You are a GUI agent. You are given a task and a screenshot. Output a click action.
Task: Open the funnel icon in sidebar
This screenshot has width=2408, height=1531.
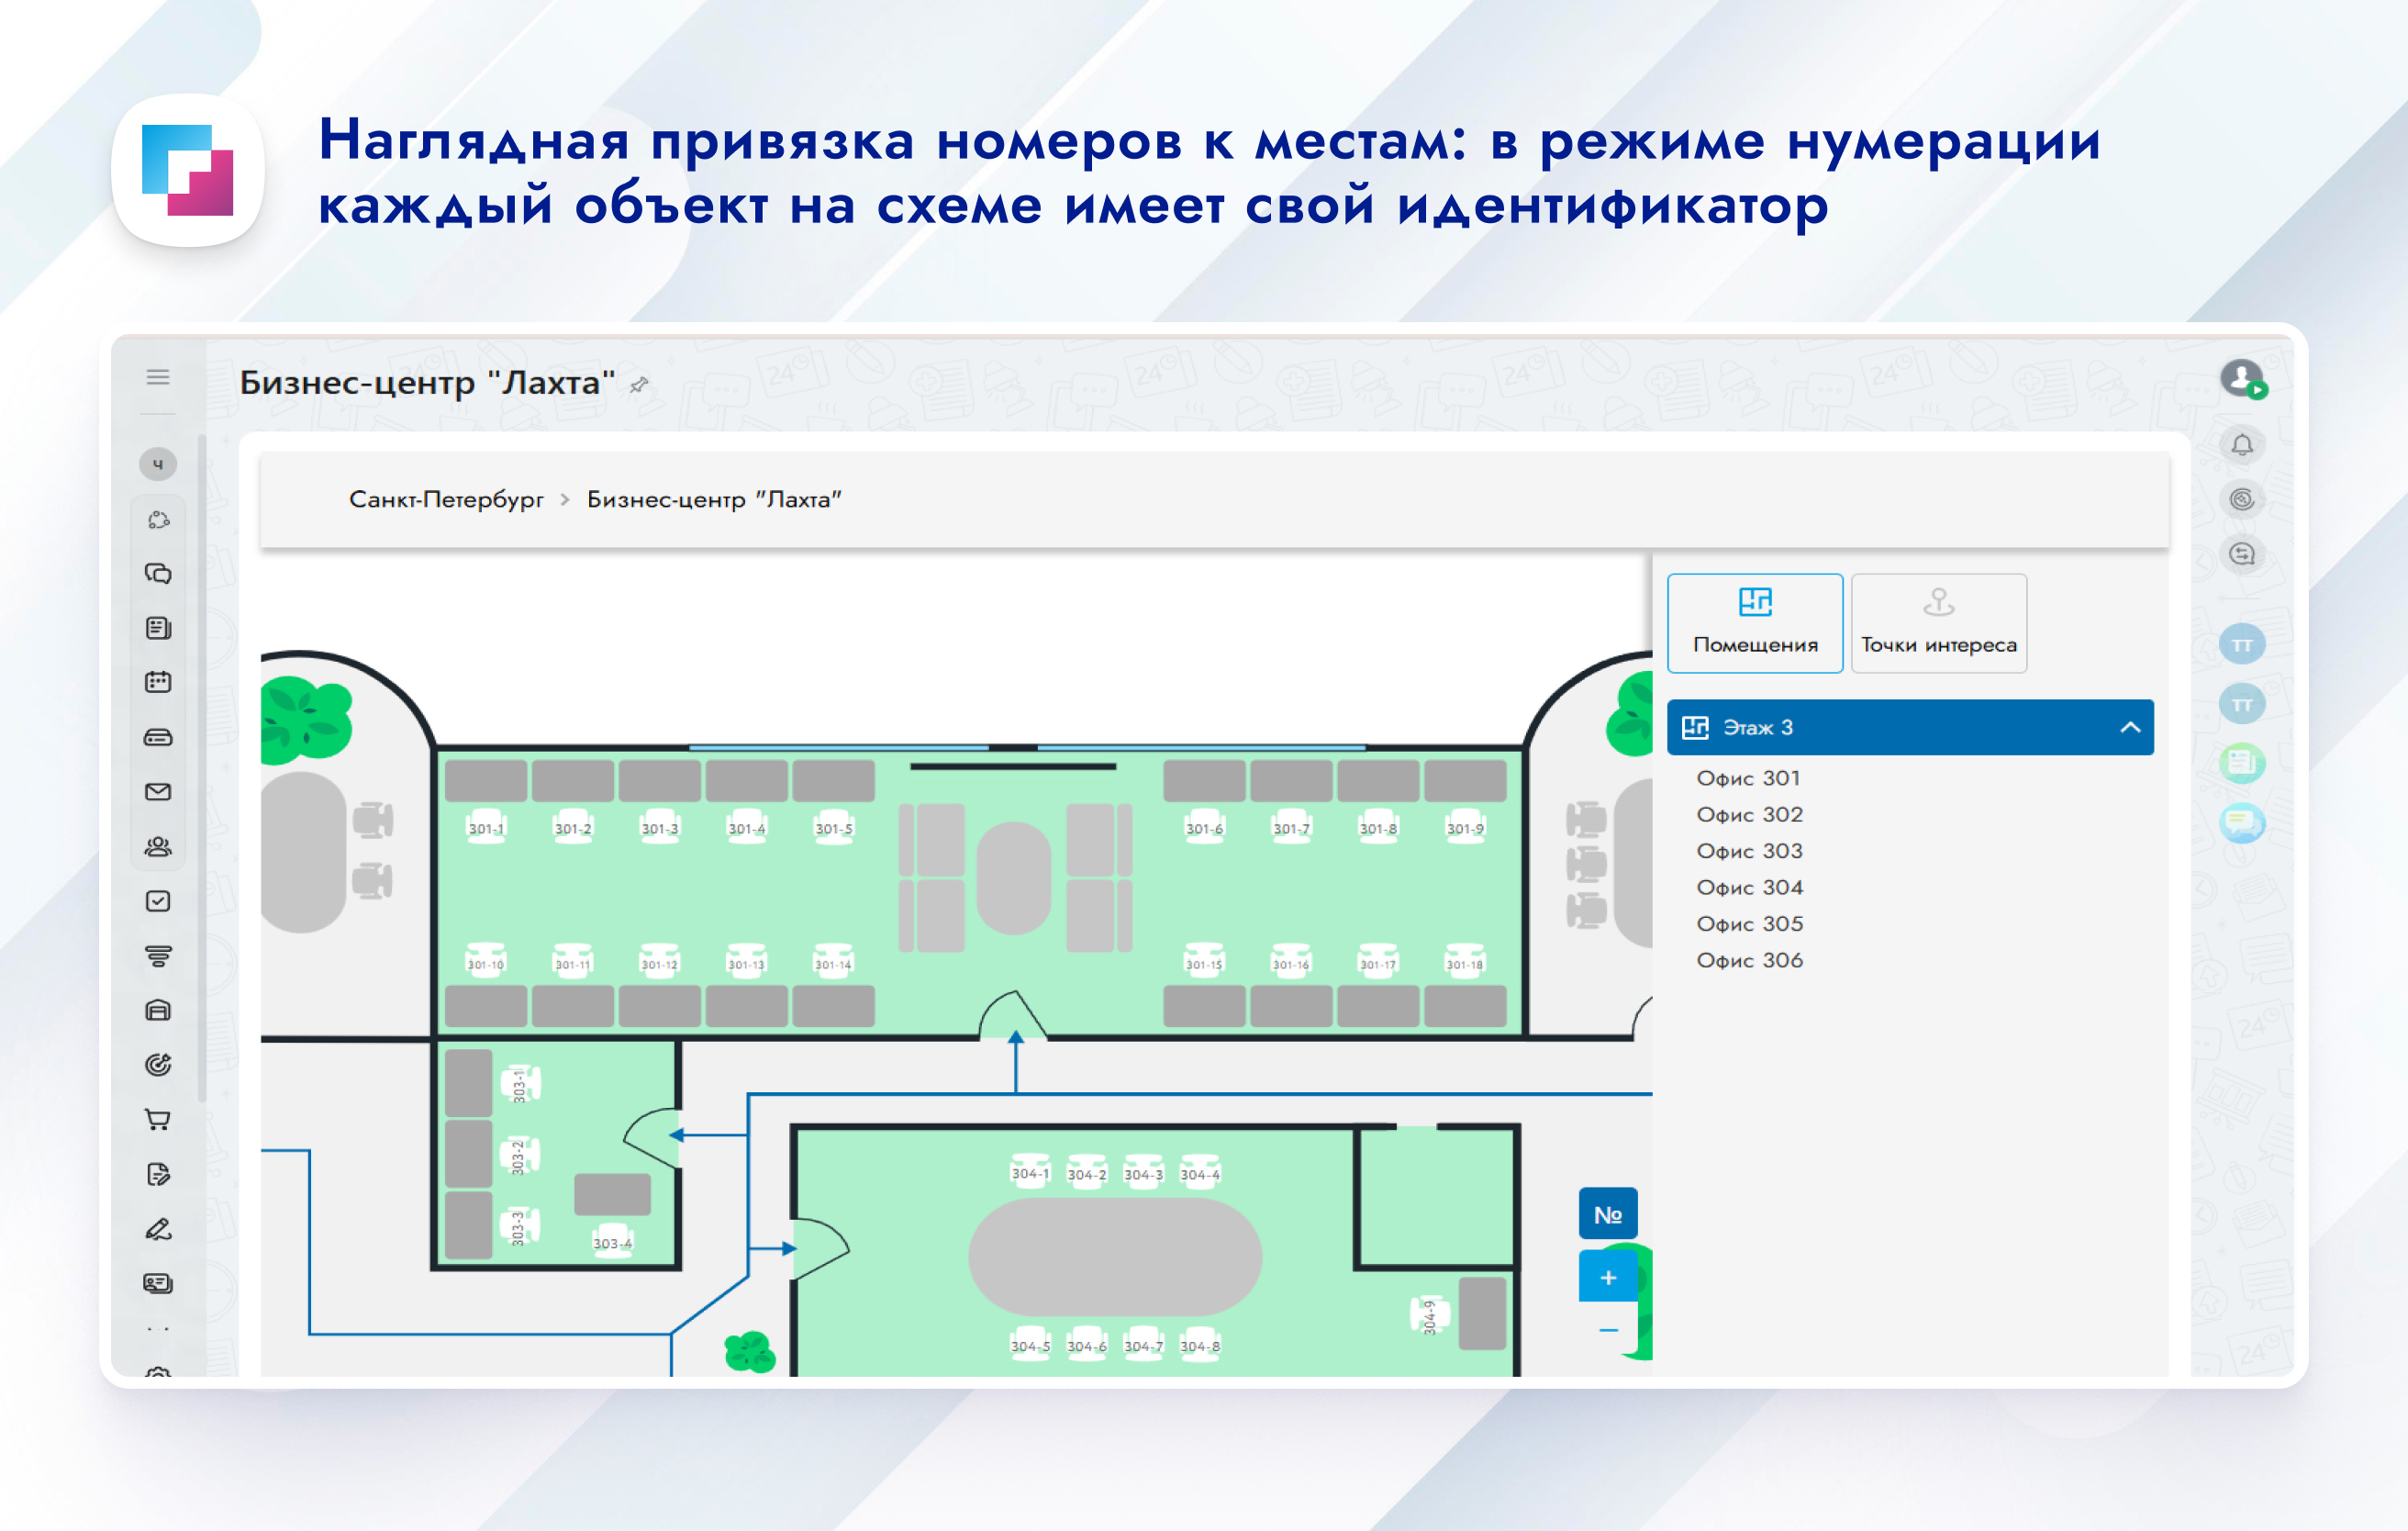[x=158, y=956]
